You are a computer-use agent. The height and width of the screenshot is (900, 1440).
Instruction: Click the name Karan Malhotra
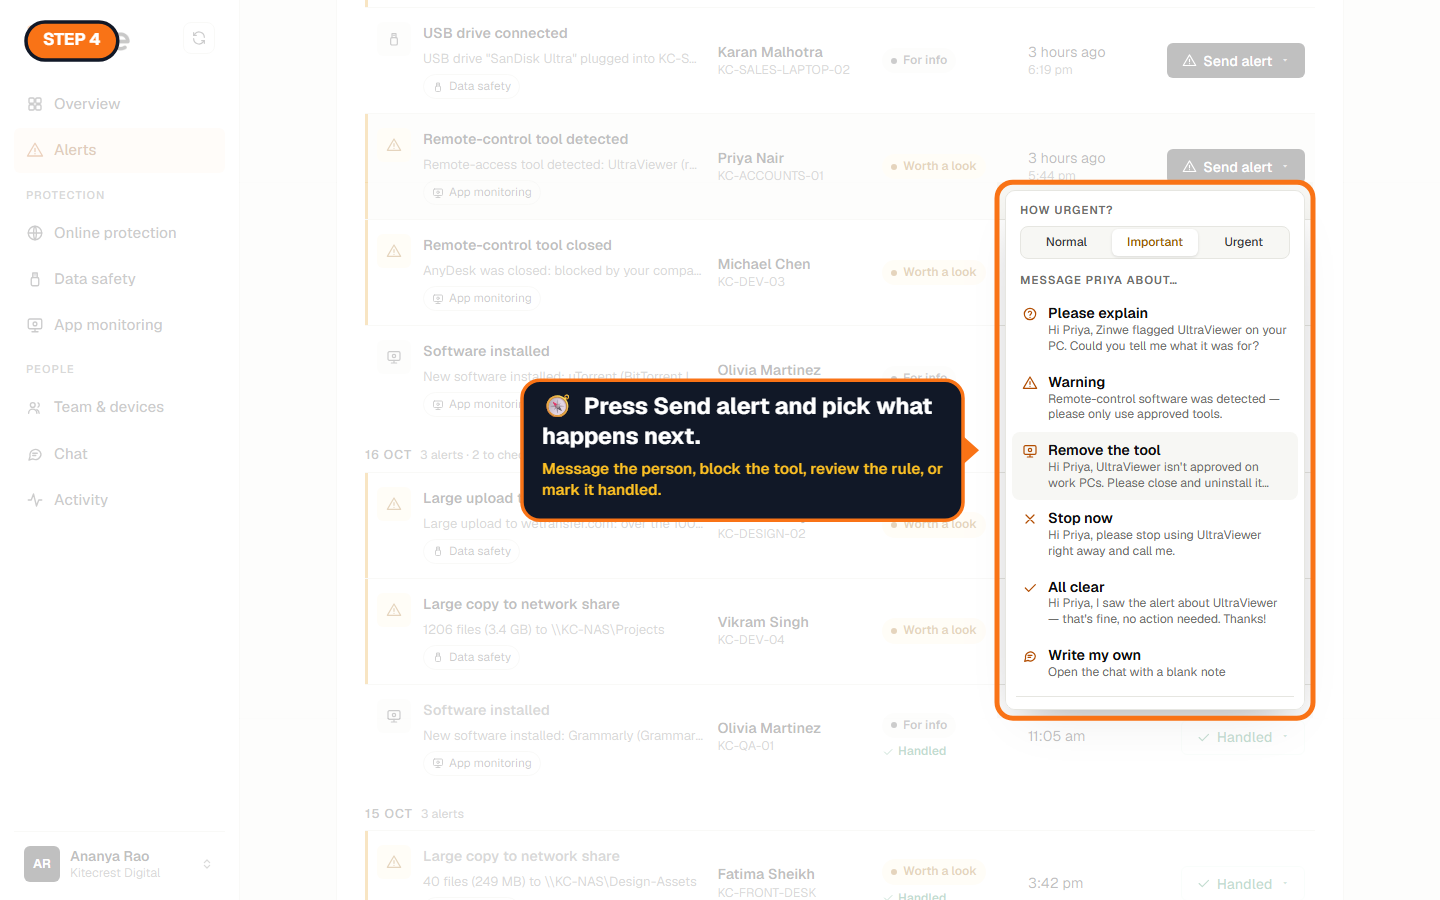[770, 52]
